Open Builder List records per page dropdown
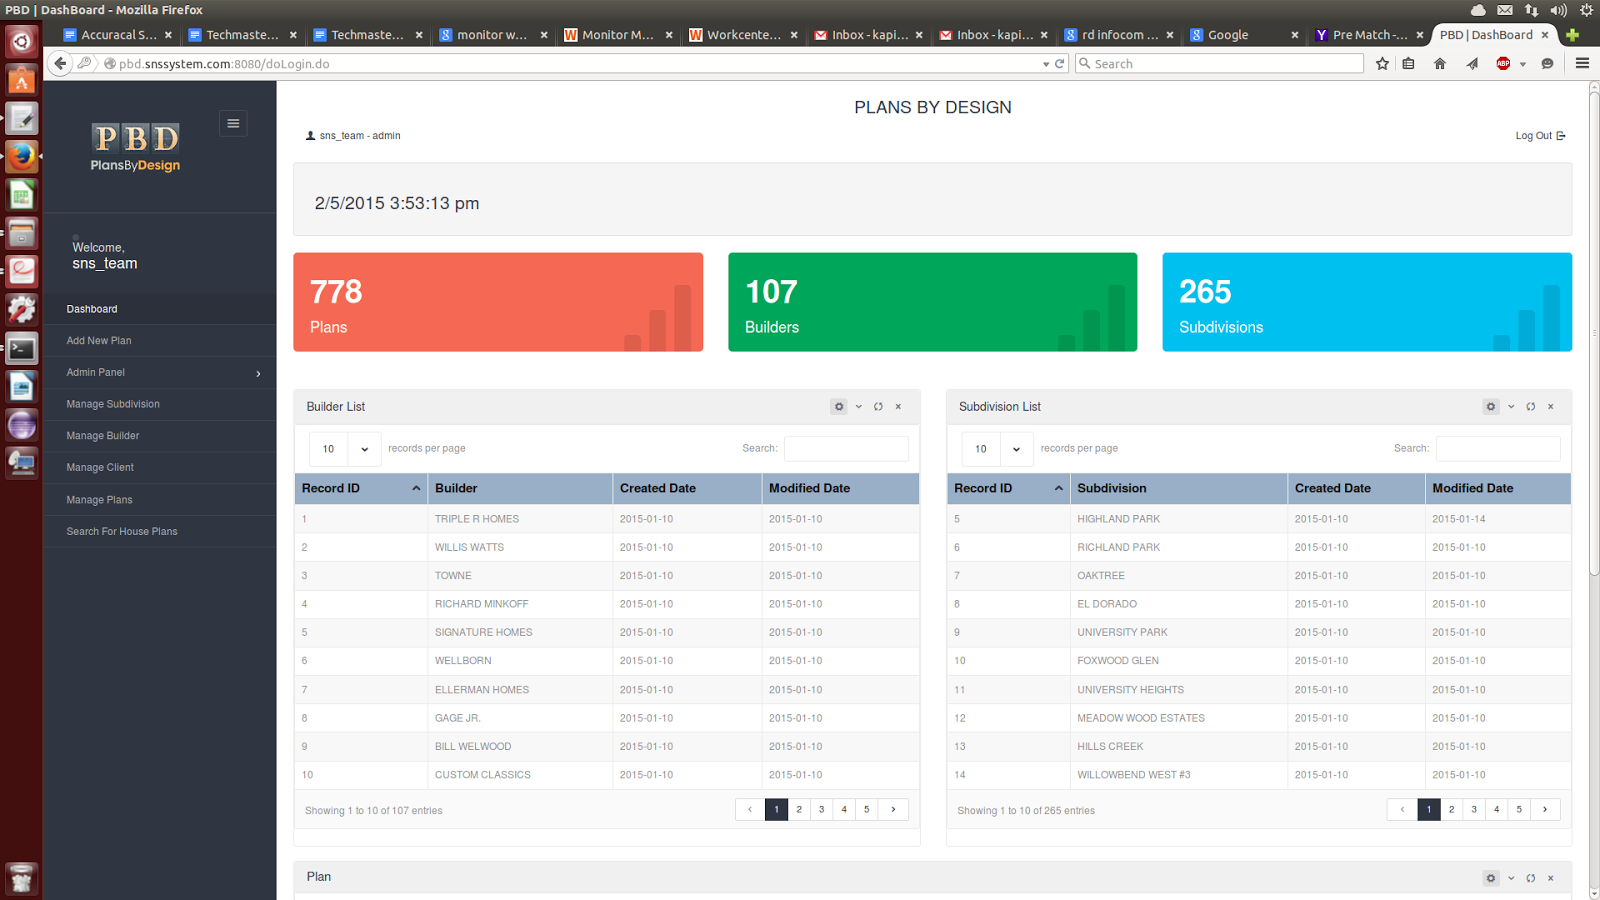 345,449
